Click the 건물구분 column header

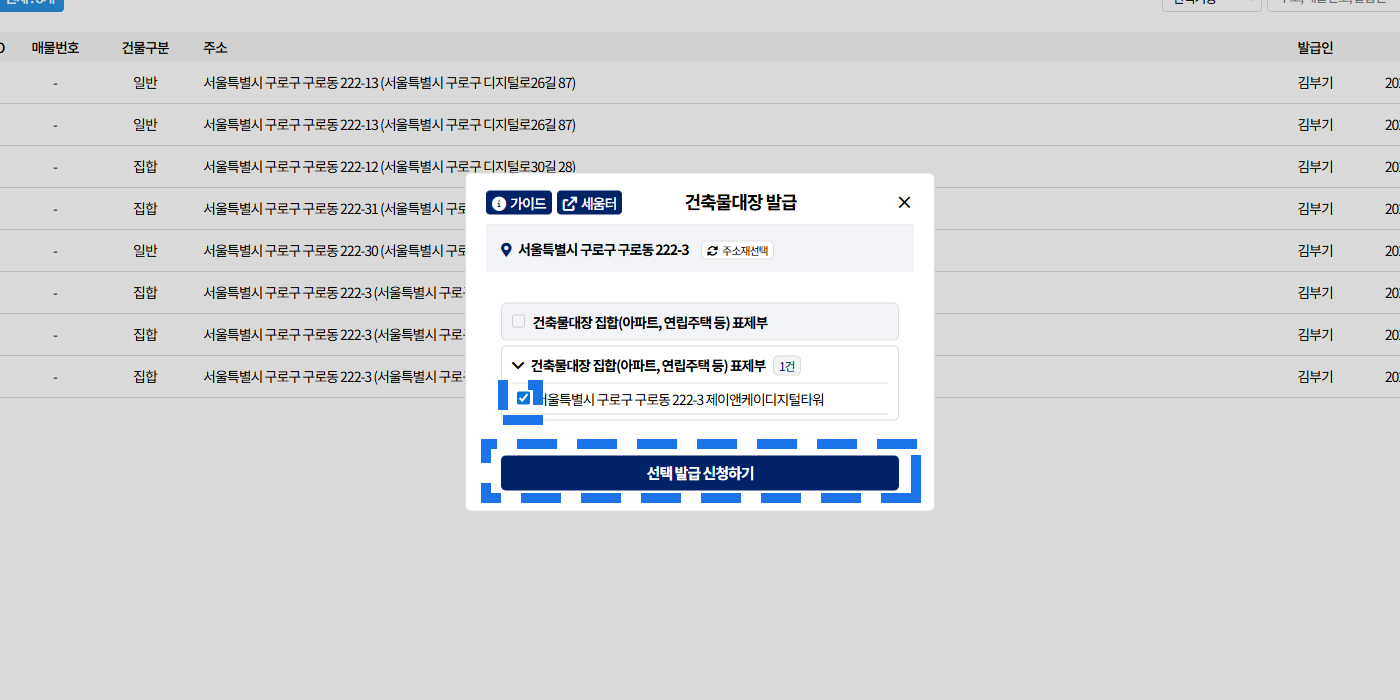pos(145,48)
